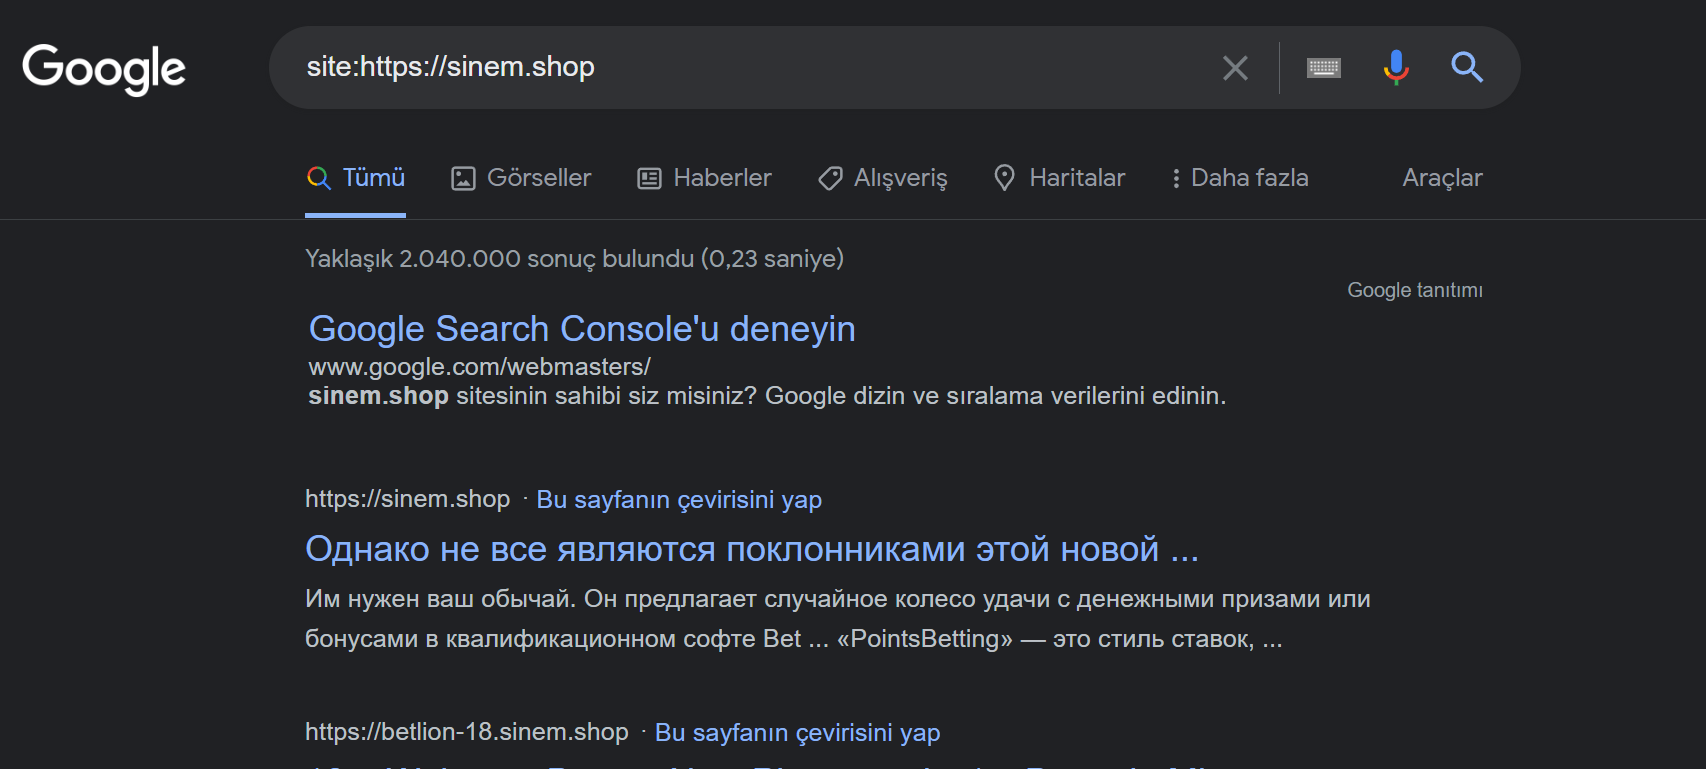Open the Araçlar tools button
This screenshot has height=769, width=1706.
1442,178
